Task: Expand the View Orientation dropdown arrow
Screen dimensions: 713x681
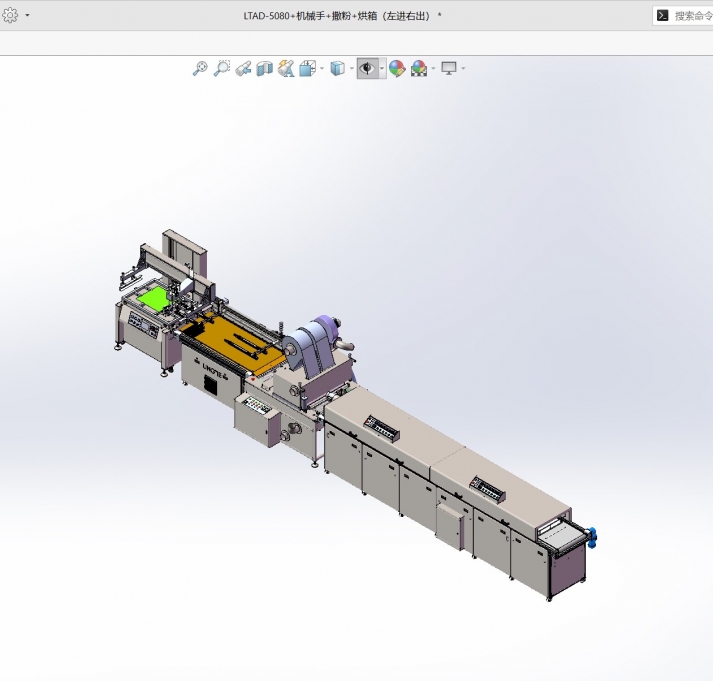Action: click(x=322, y=69)
